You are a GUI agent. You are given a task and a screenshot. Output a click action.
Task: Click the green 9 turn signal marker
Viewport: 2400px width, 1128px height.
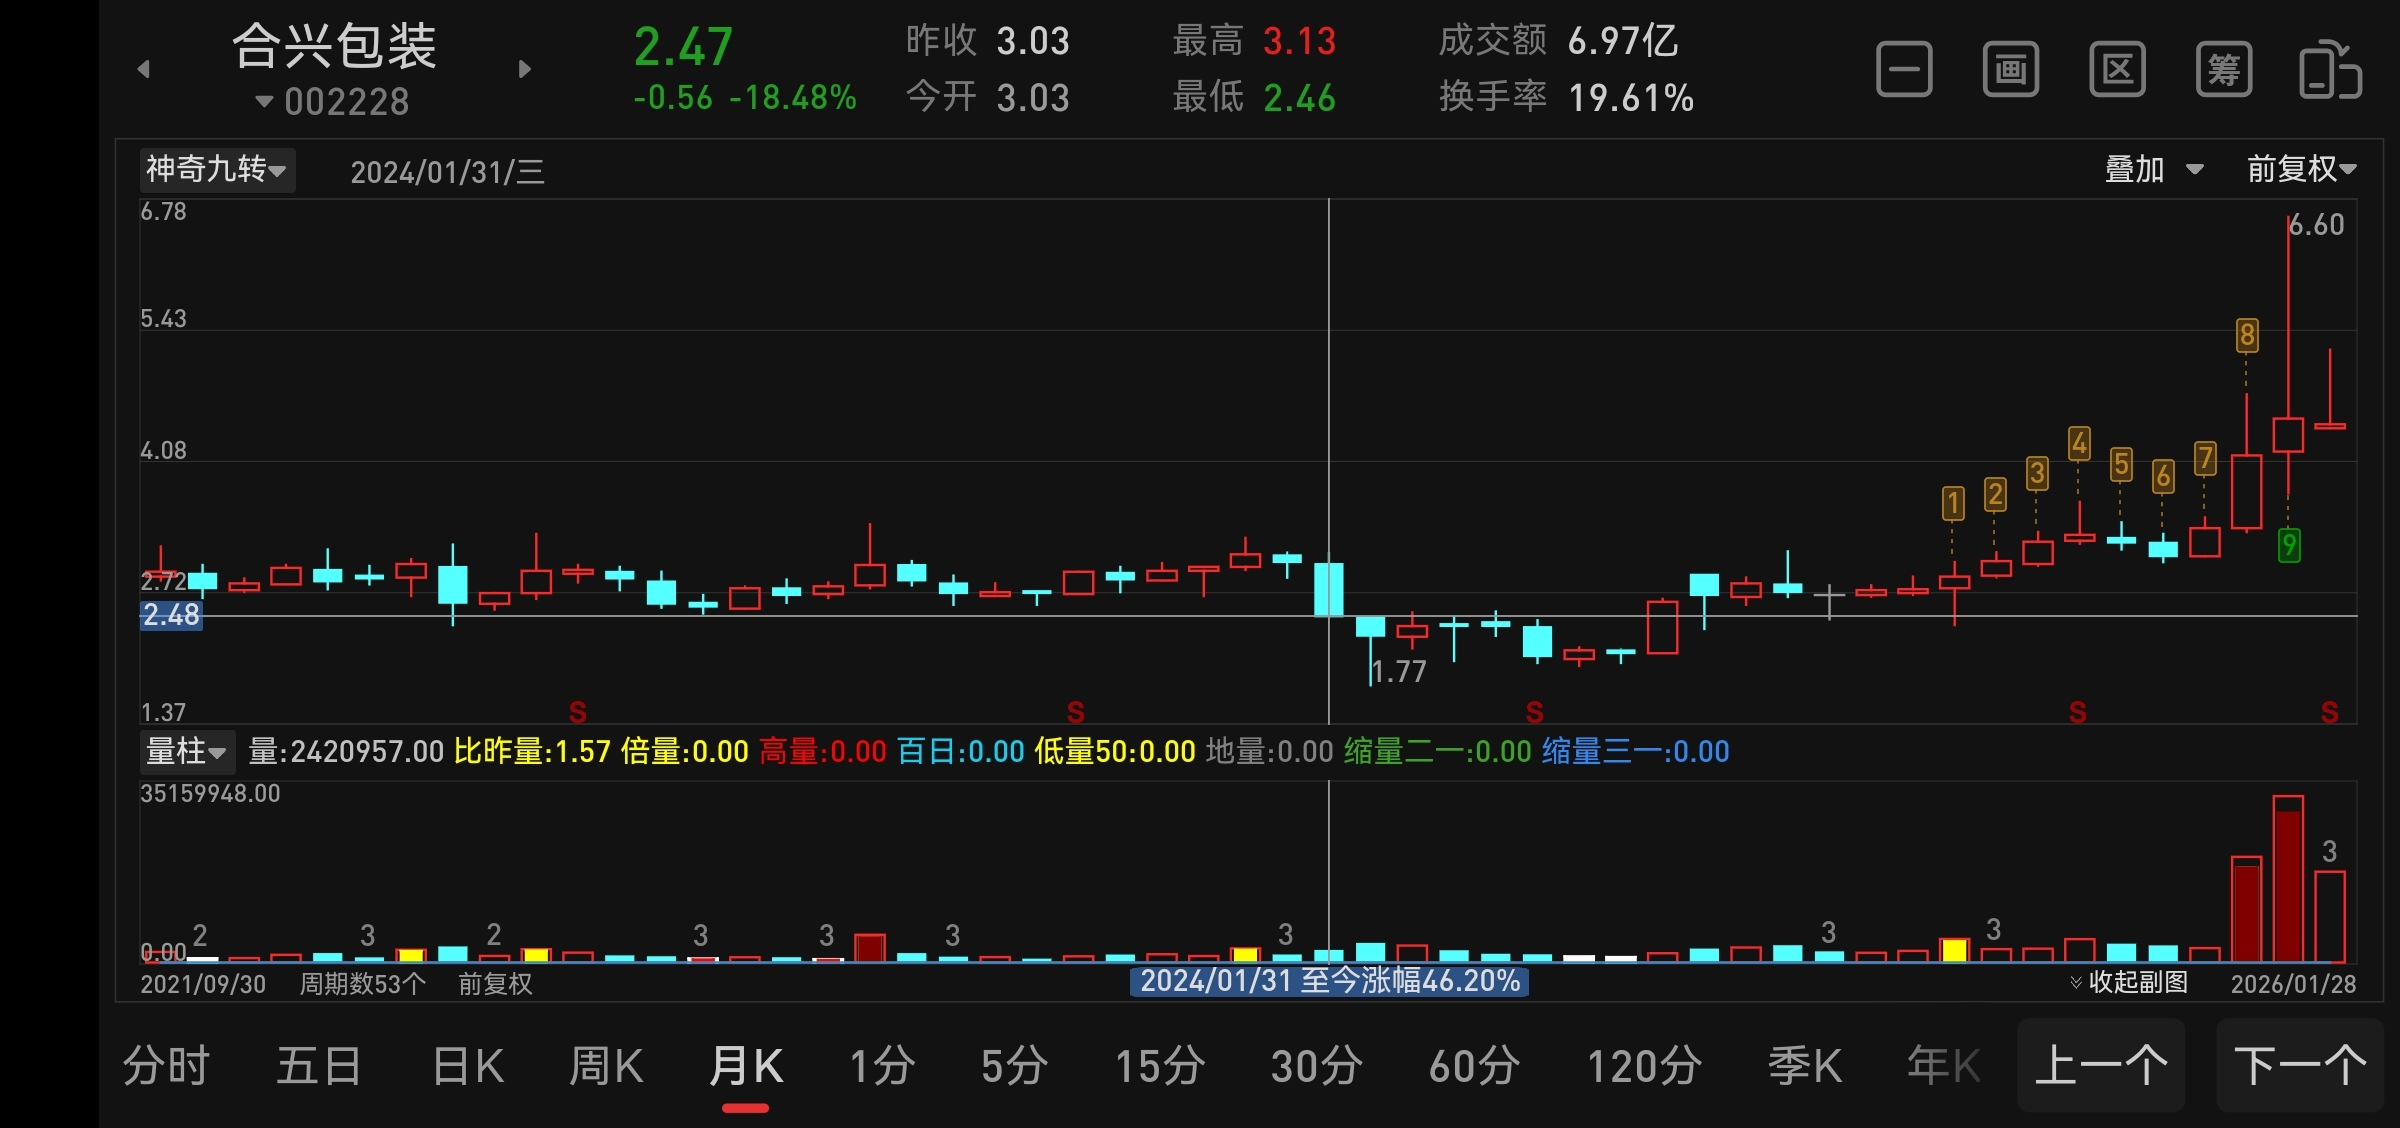[2288, 545]
